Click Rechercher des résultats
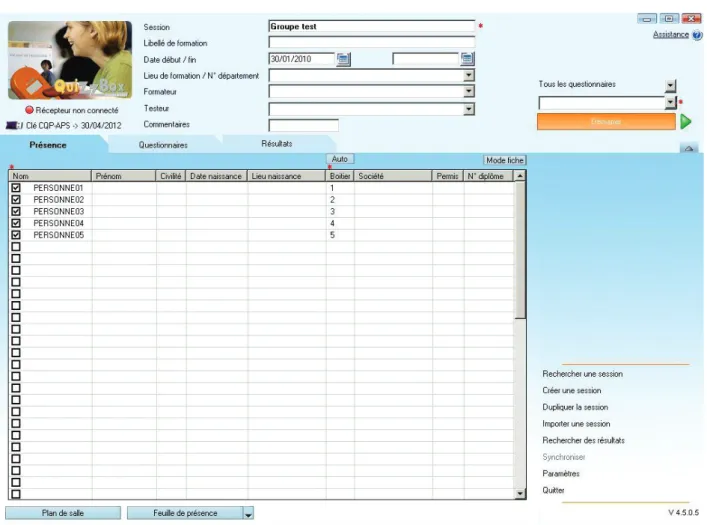The width and height of the screenshot is (707, 525). [x=583, y=440]
